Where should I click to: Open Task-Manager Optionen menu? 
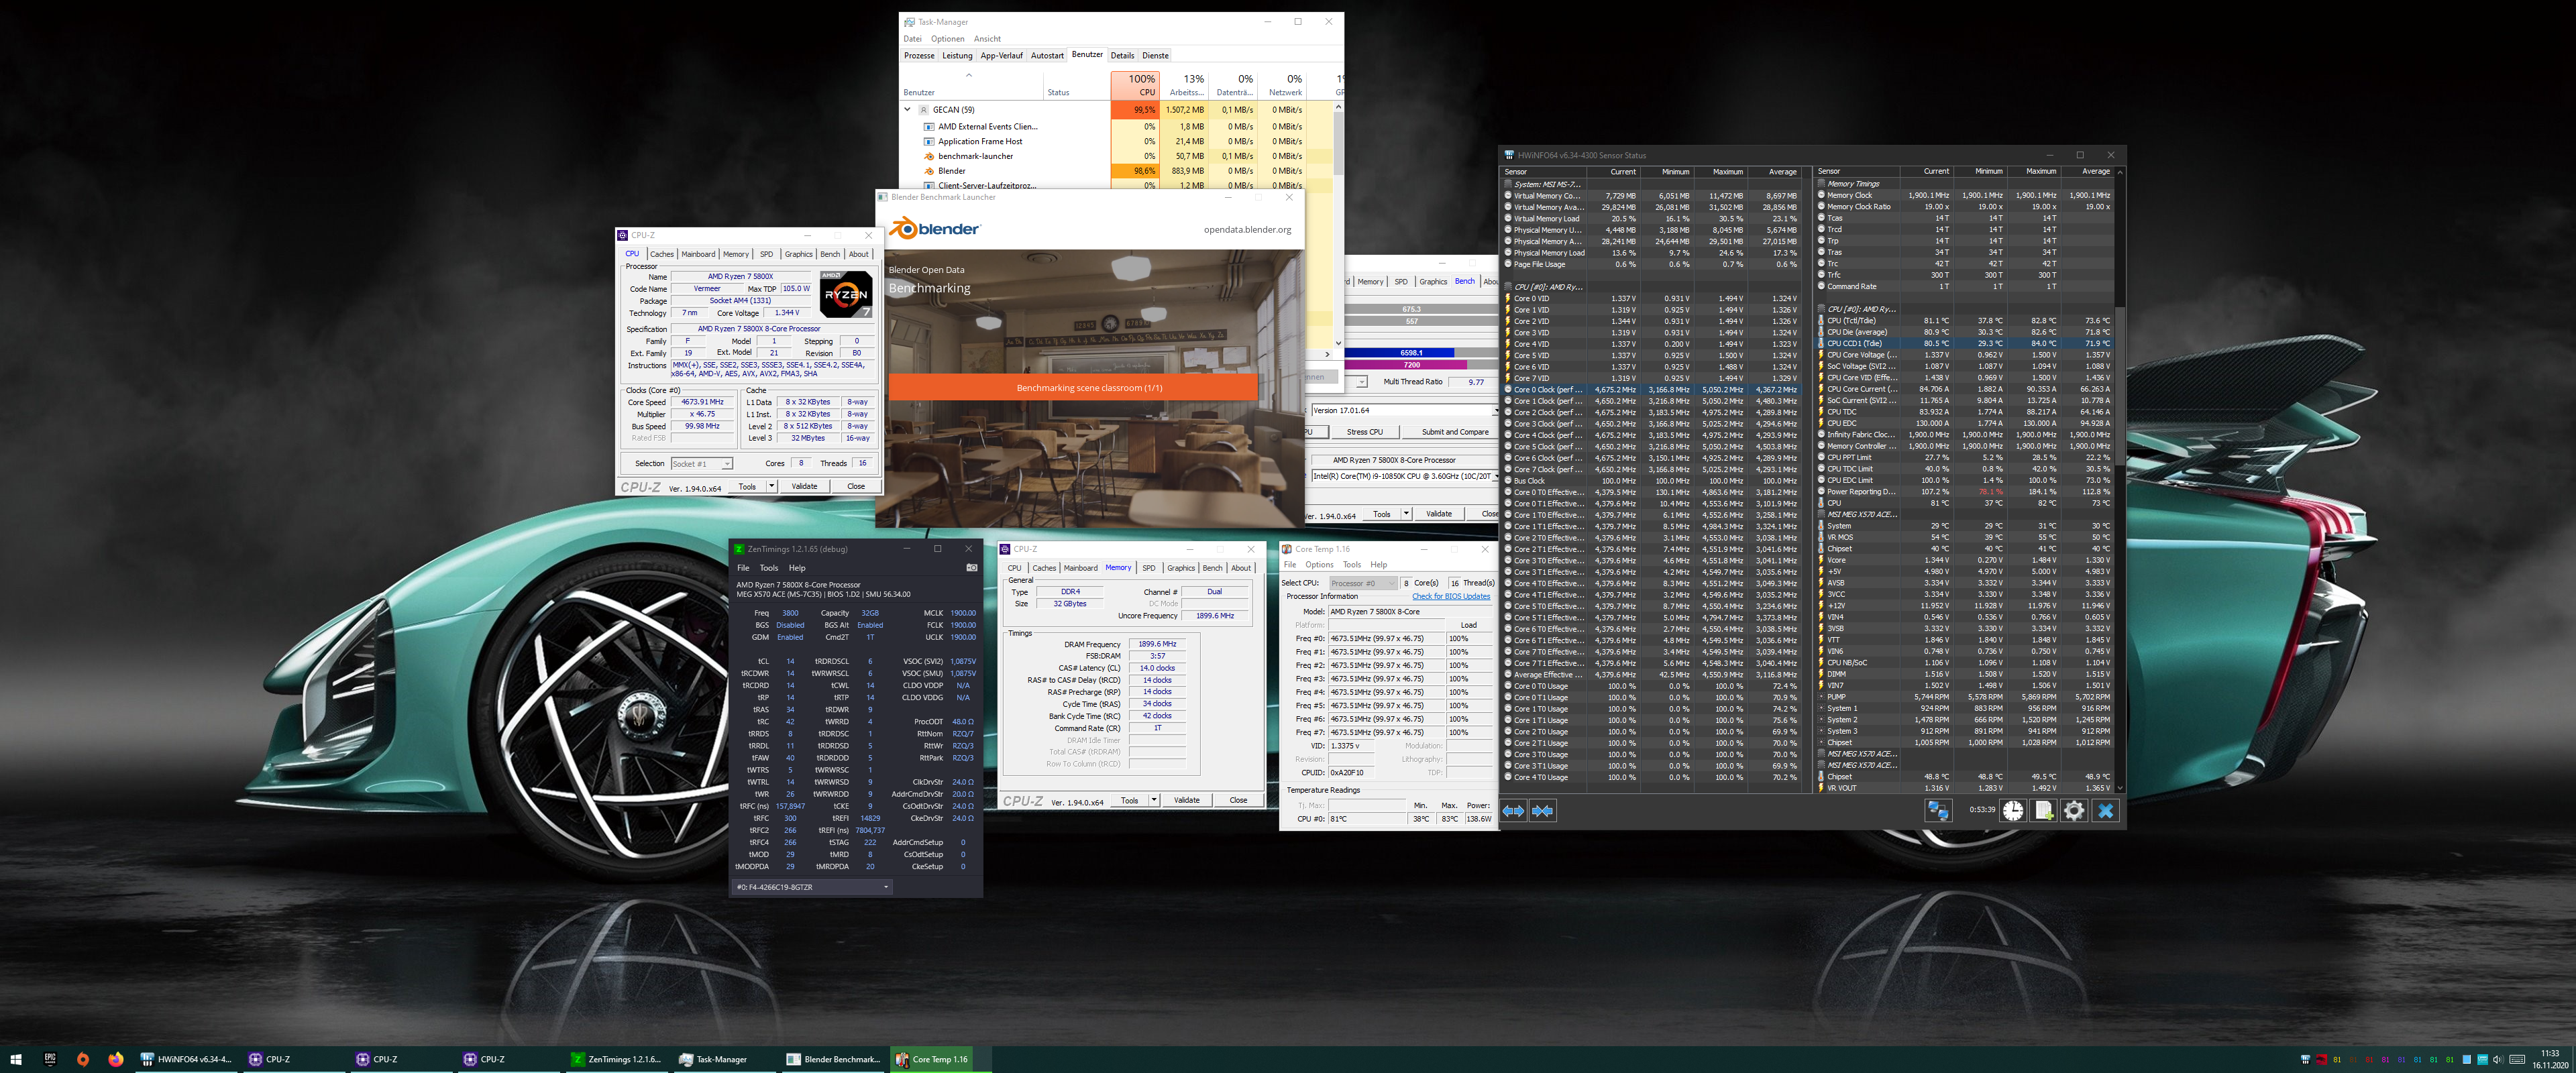point(948,39)
